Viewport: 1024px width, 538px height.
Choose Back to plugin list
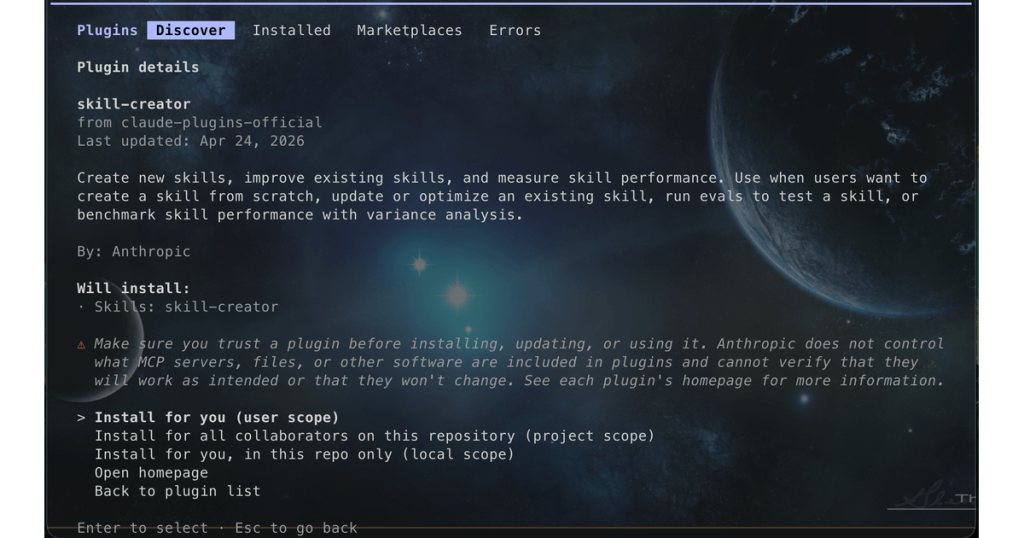pos(178,490)
